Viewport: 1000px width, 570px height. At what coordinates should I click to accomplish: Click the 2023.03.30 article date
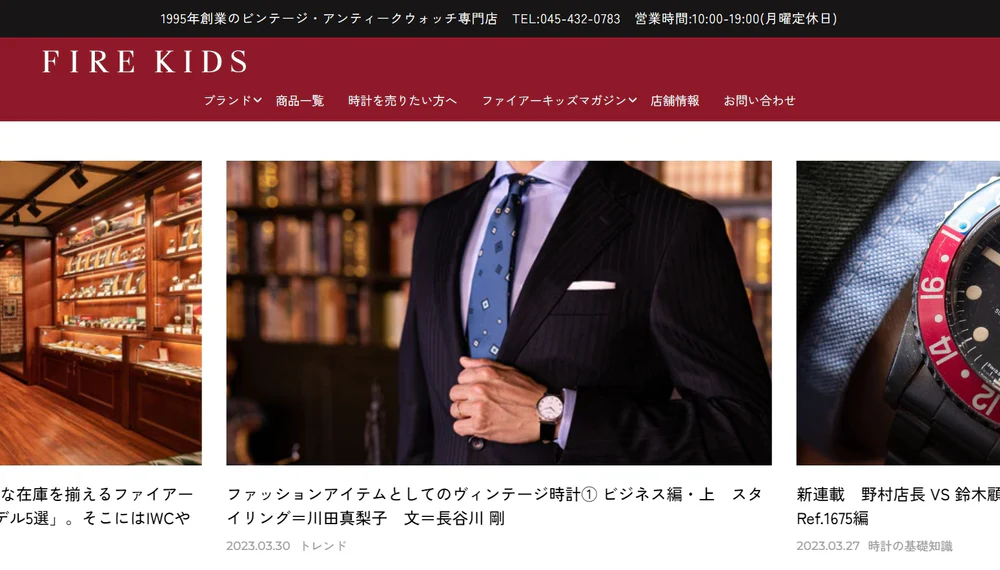(258, 546)
